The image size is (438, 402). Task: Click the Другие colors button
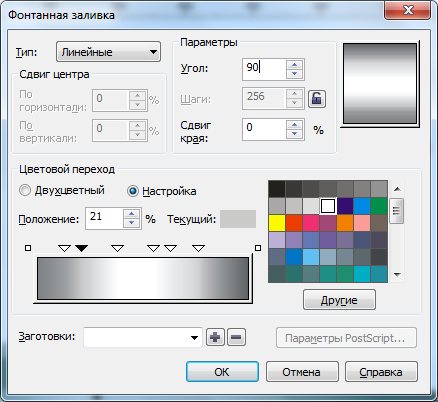(x=339, y=300)
